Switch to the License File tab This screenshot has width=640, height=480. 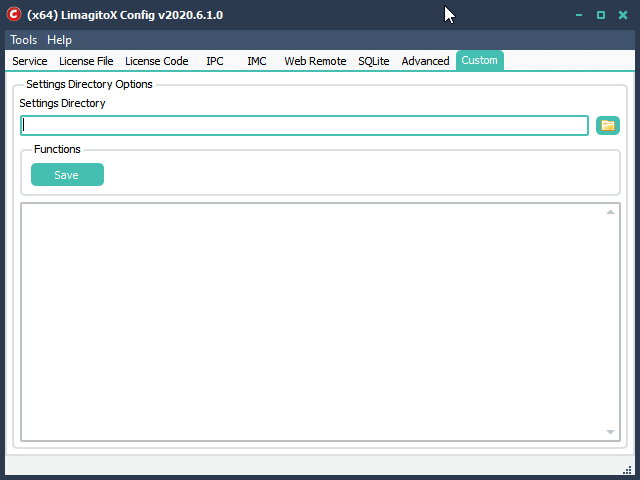point(86,61)
